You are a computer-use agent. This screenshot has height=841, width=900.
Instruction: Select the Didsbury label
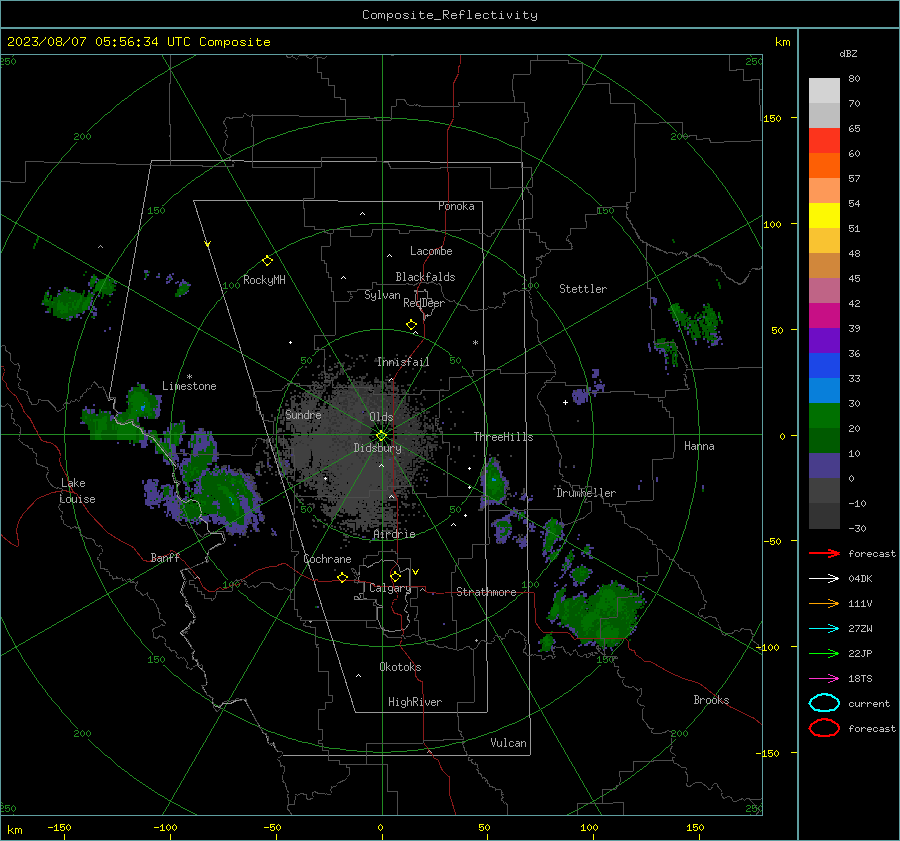point(377,448)
